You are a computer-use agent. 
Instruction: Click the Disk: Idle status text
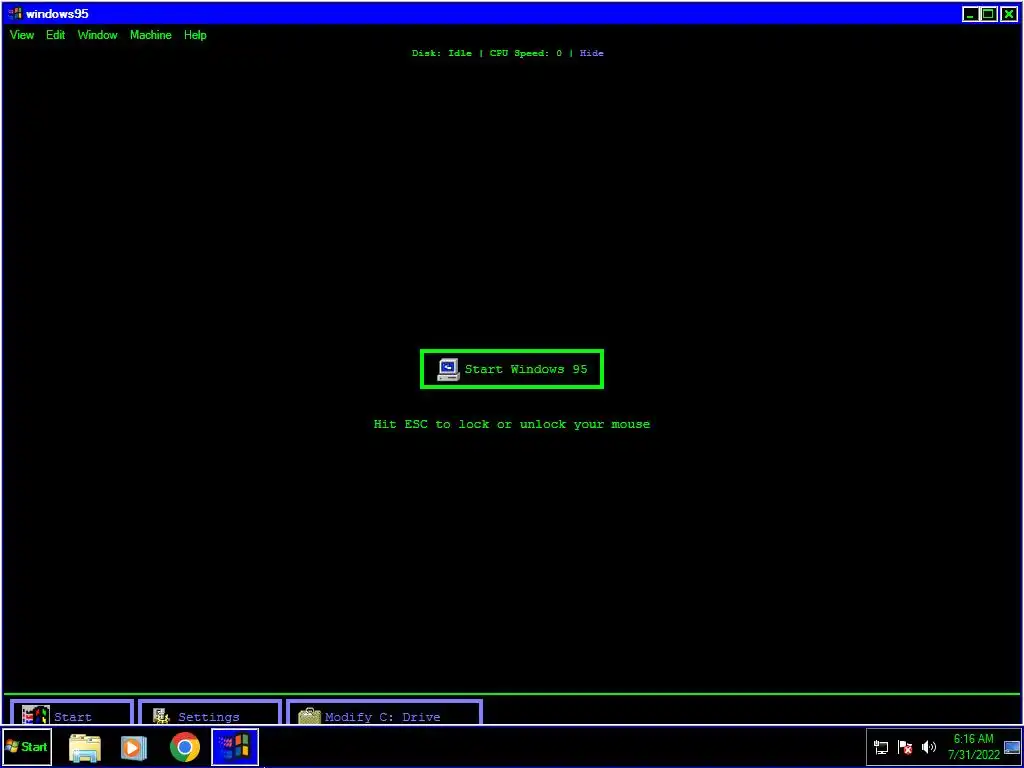click(x=441, y=53)
